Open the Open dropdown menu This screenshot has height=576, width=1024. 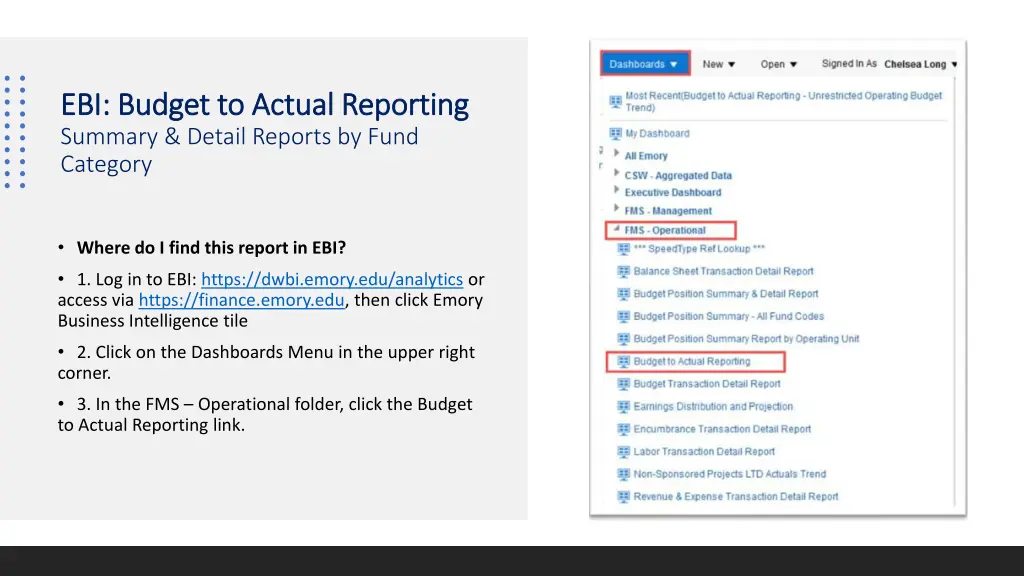tap(778, 64)
